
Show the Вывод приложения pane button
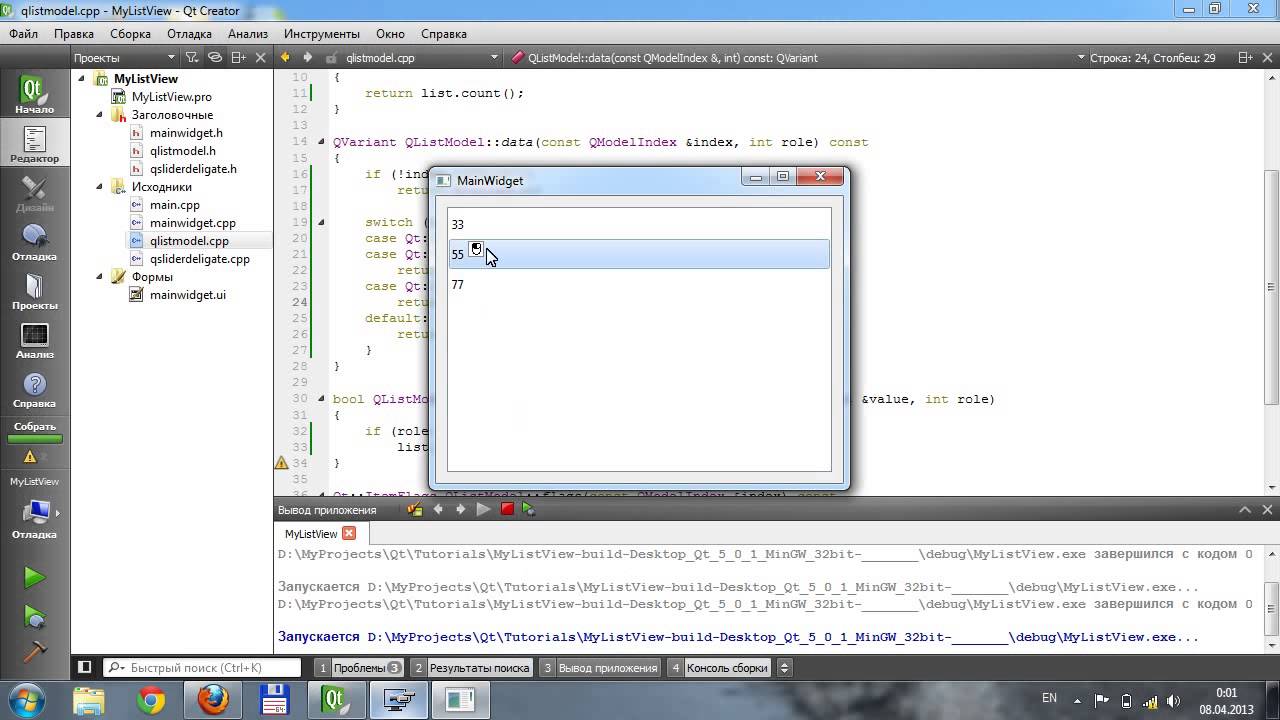click(600, 667)
